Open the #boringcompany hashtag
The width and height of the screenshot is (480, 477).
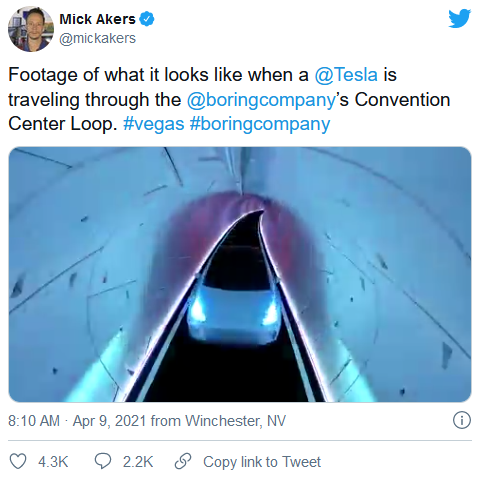point(260,124)
